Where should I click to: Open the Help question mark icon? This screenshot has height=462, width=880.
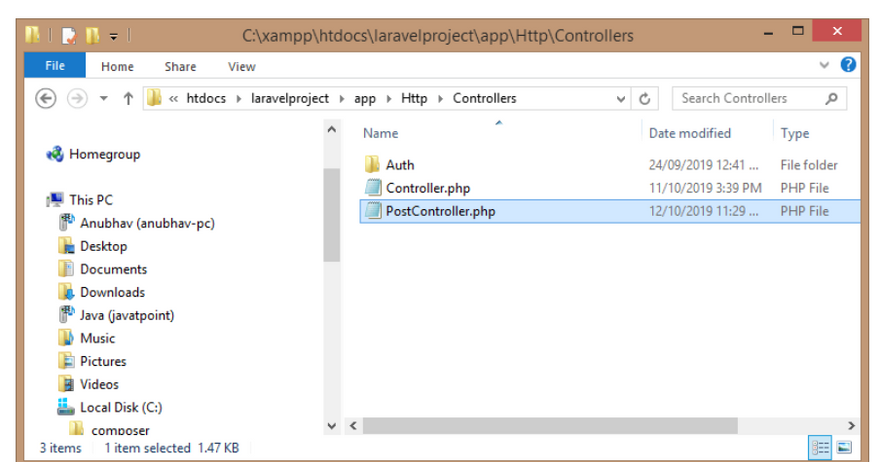[848, 65]
